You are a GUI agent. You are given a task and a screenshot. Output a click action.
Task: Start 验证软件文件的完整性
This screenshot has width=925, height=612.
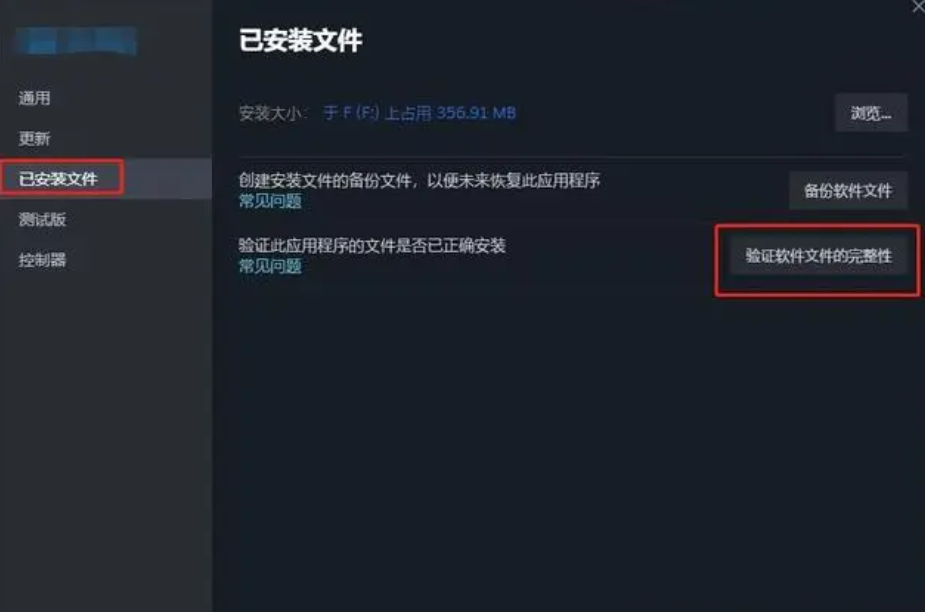pos(818,256)
